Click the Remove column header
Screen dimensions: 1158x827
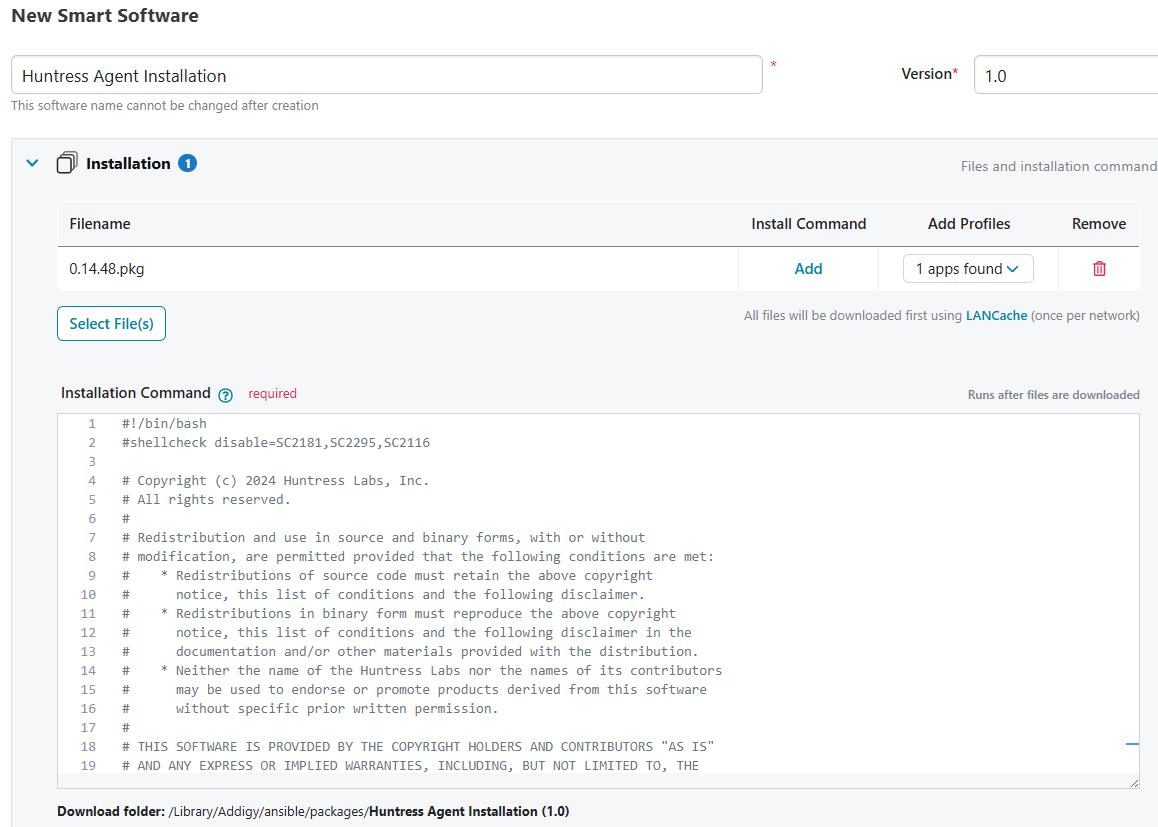coord(1097,223)
